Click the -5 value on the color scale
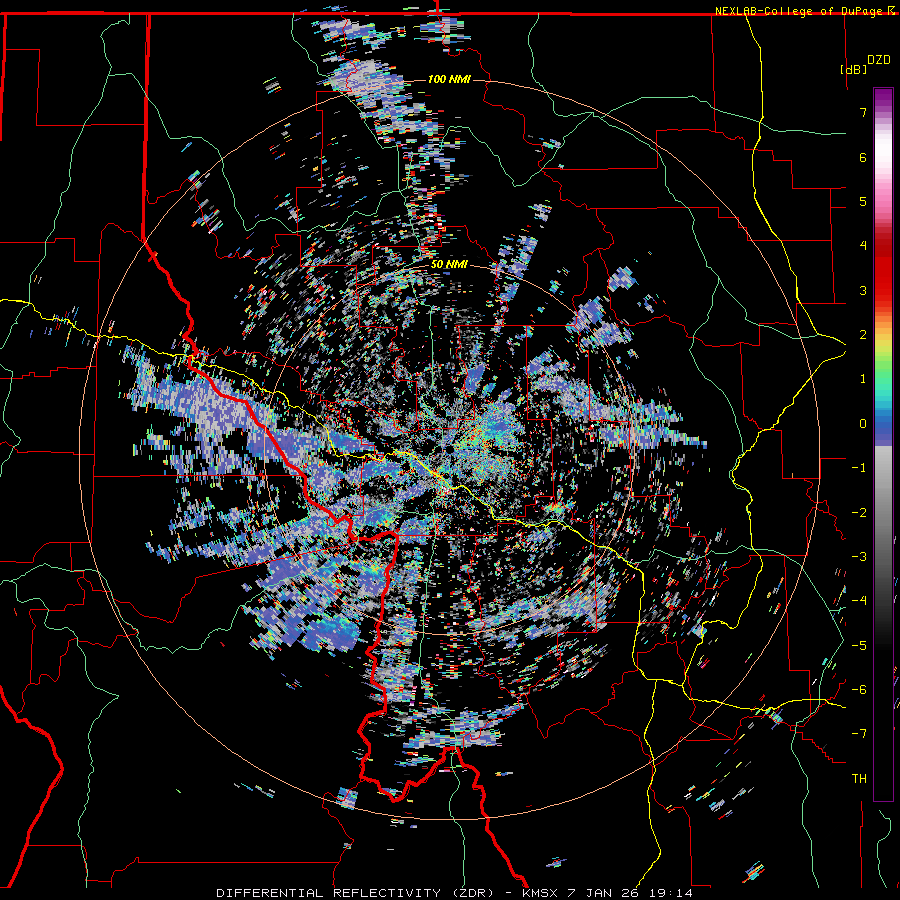 (x=859, y=646)
